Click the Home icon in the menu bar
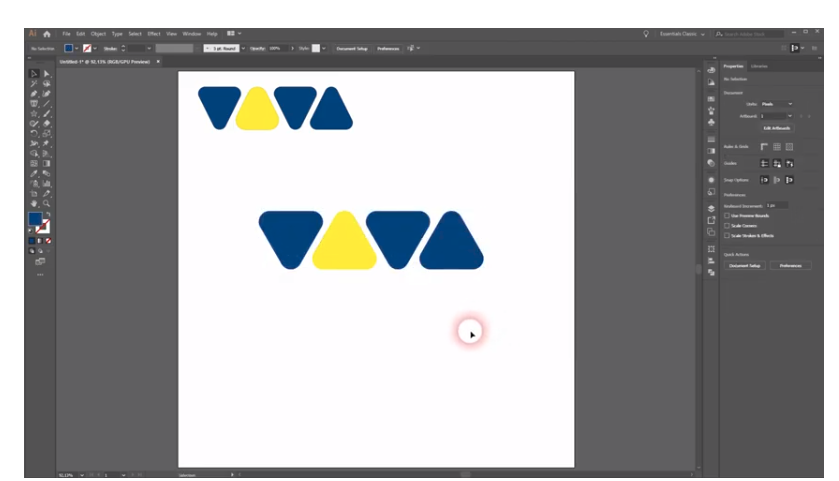Image resolution: width=839 pixels, height=481 pixels. click(46, 33)
